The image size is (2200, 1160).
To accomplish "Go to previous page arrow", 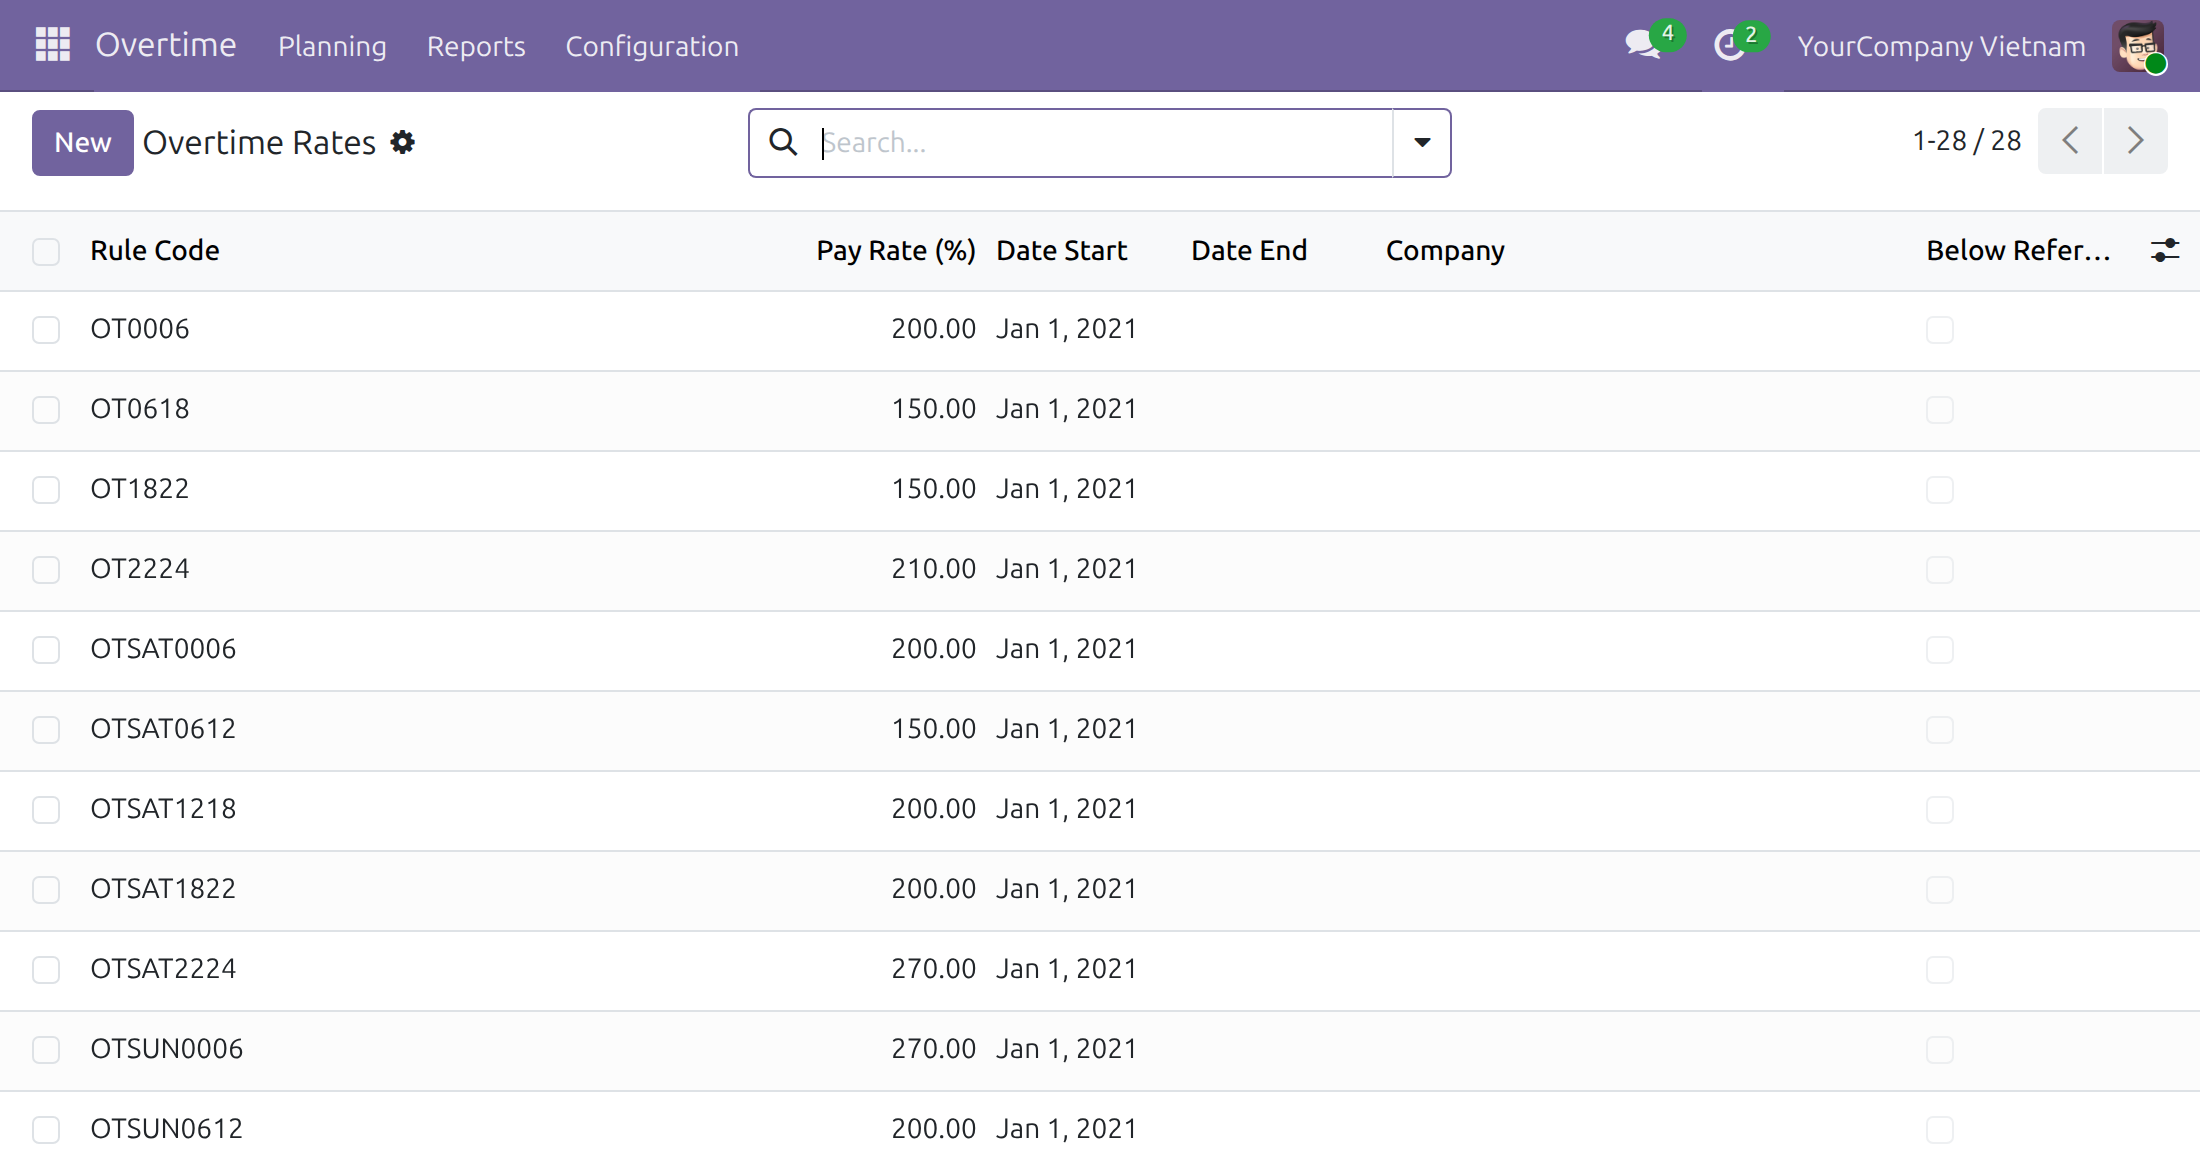I will tap(2070, 141).
